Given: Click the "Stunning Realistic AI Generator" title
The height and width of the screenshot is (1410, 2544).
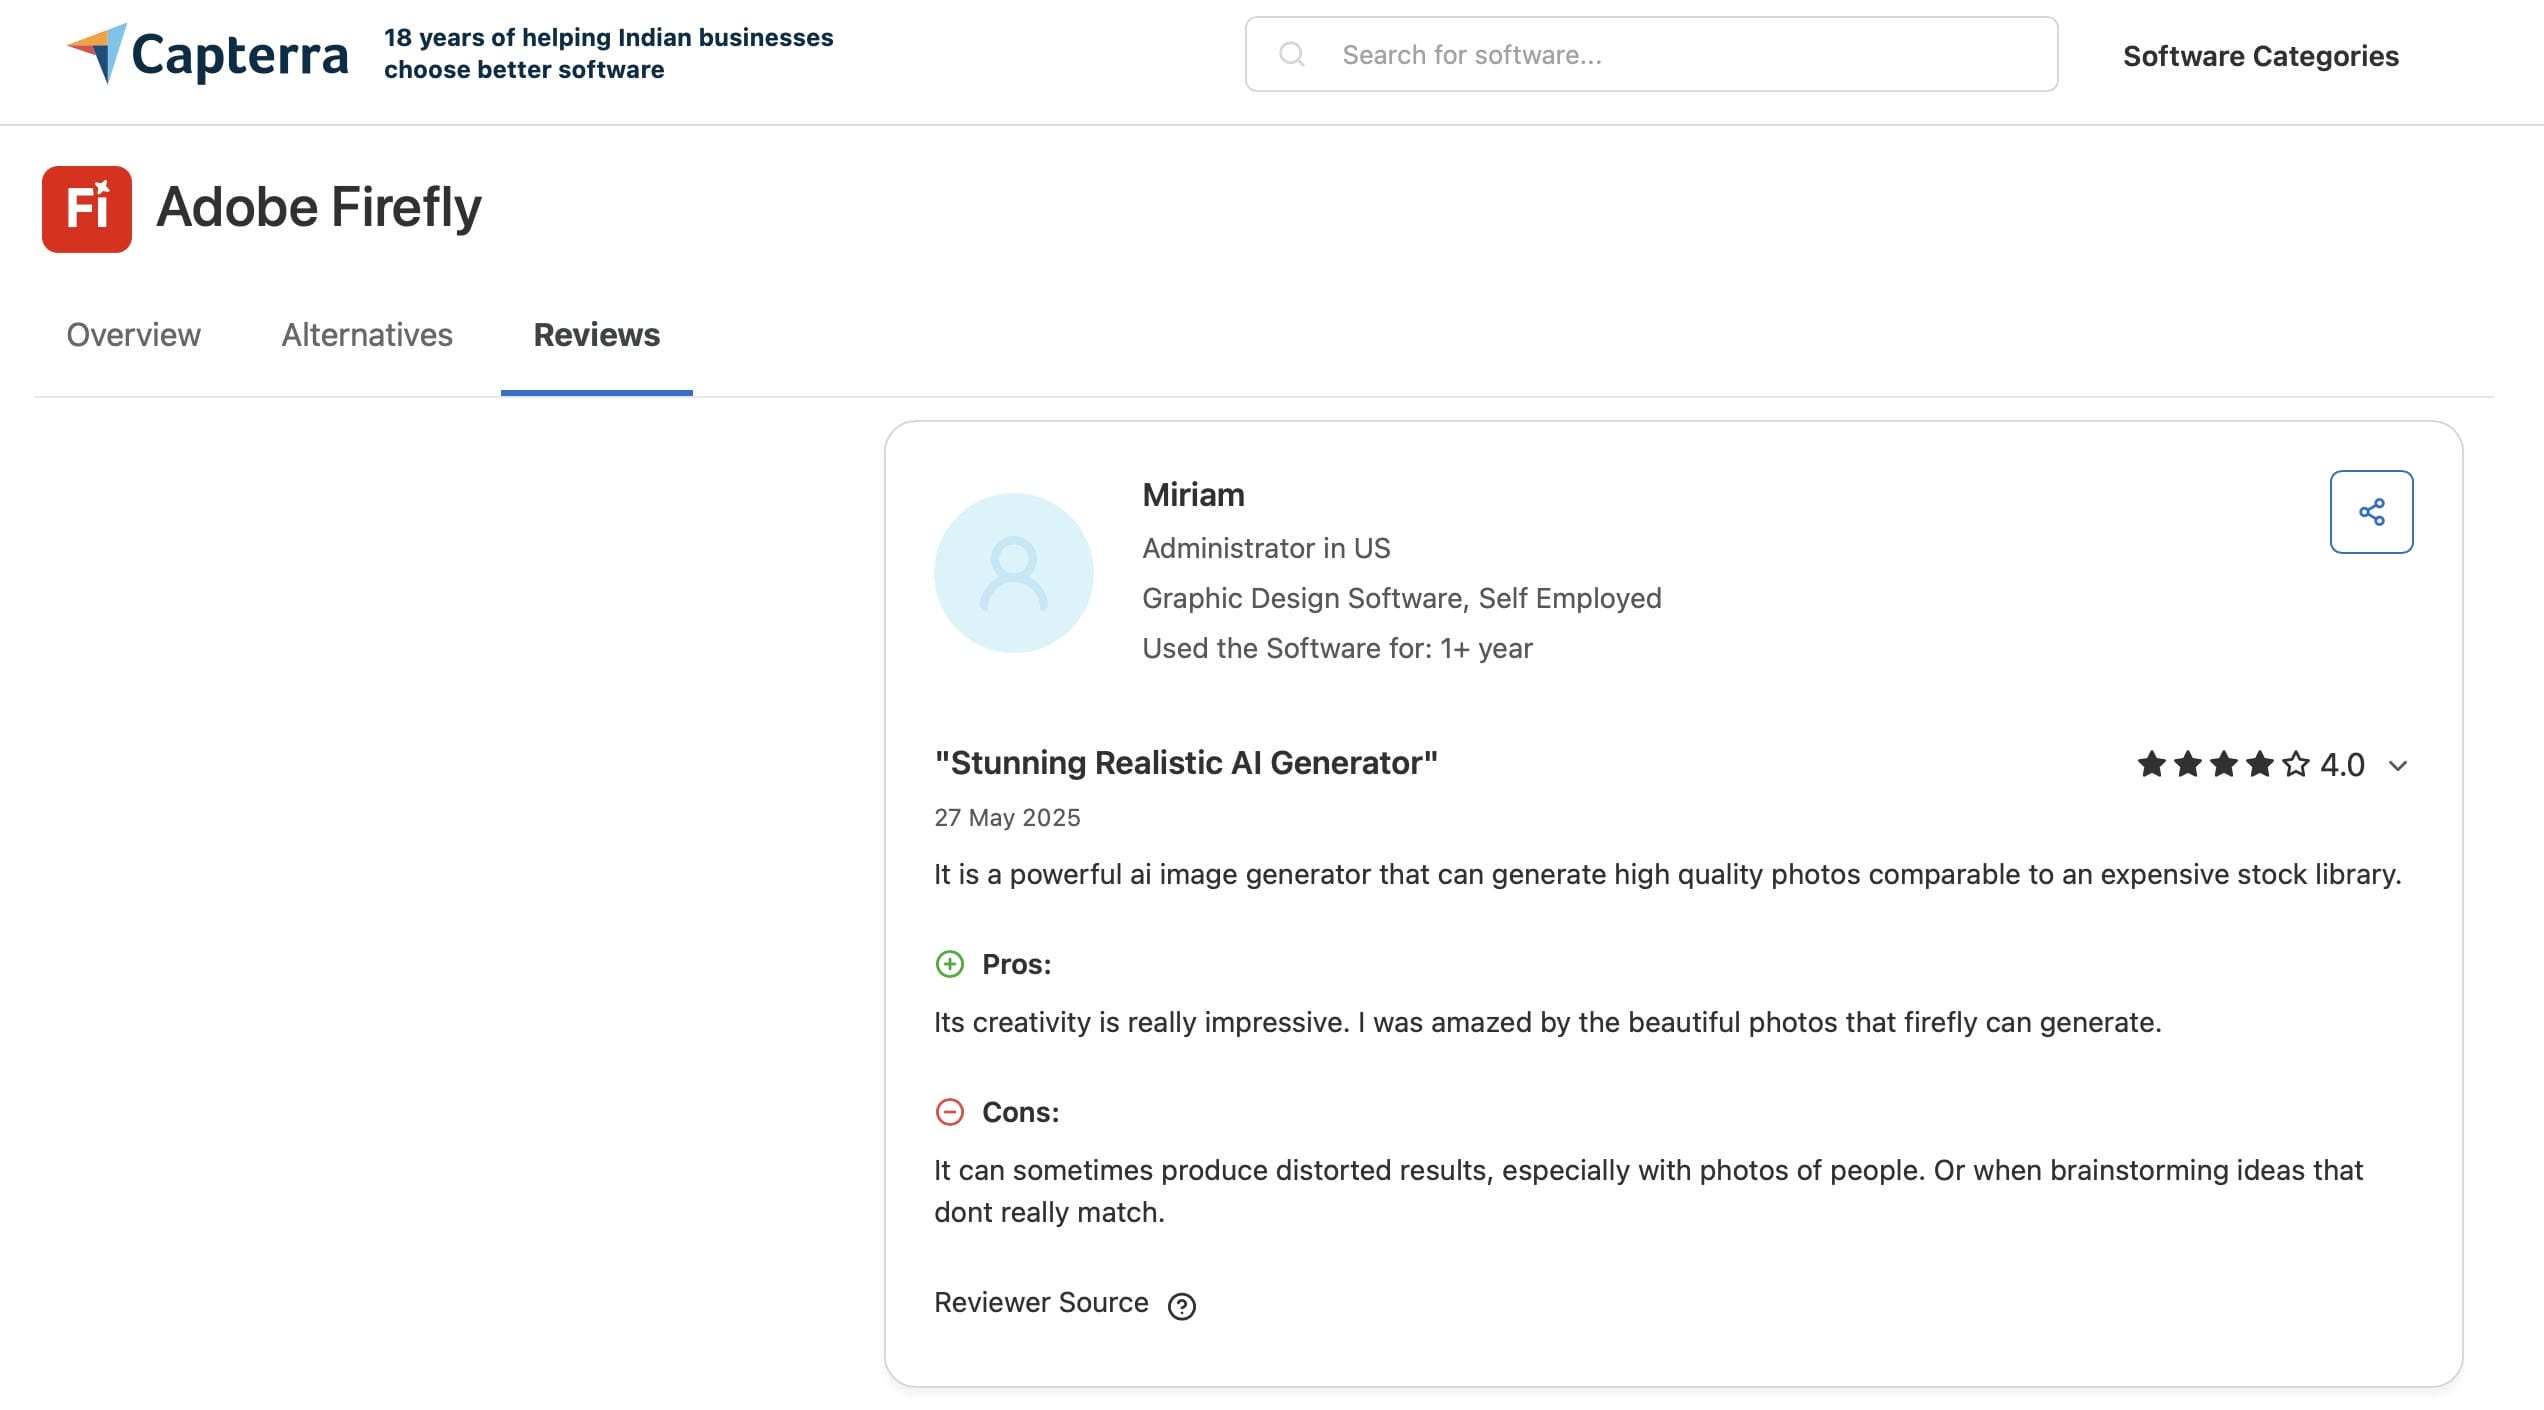Looking at the screenshot, I should click(x=1186, y=763).
